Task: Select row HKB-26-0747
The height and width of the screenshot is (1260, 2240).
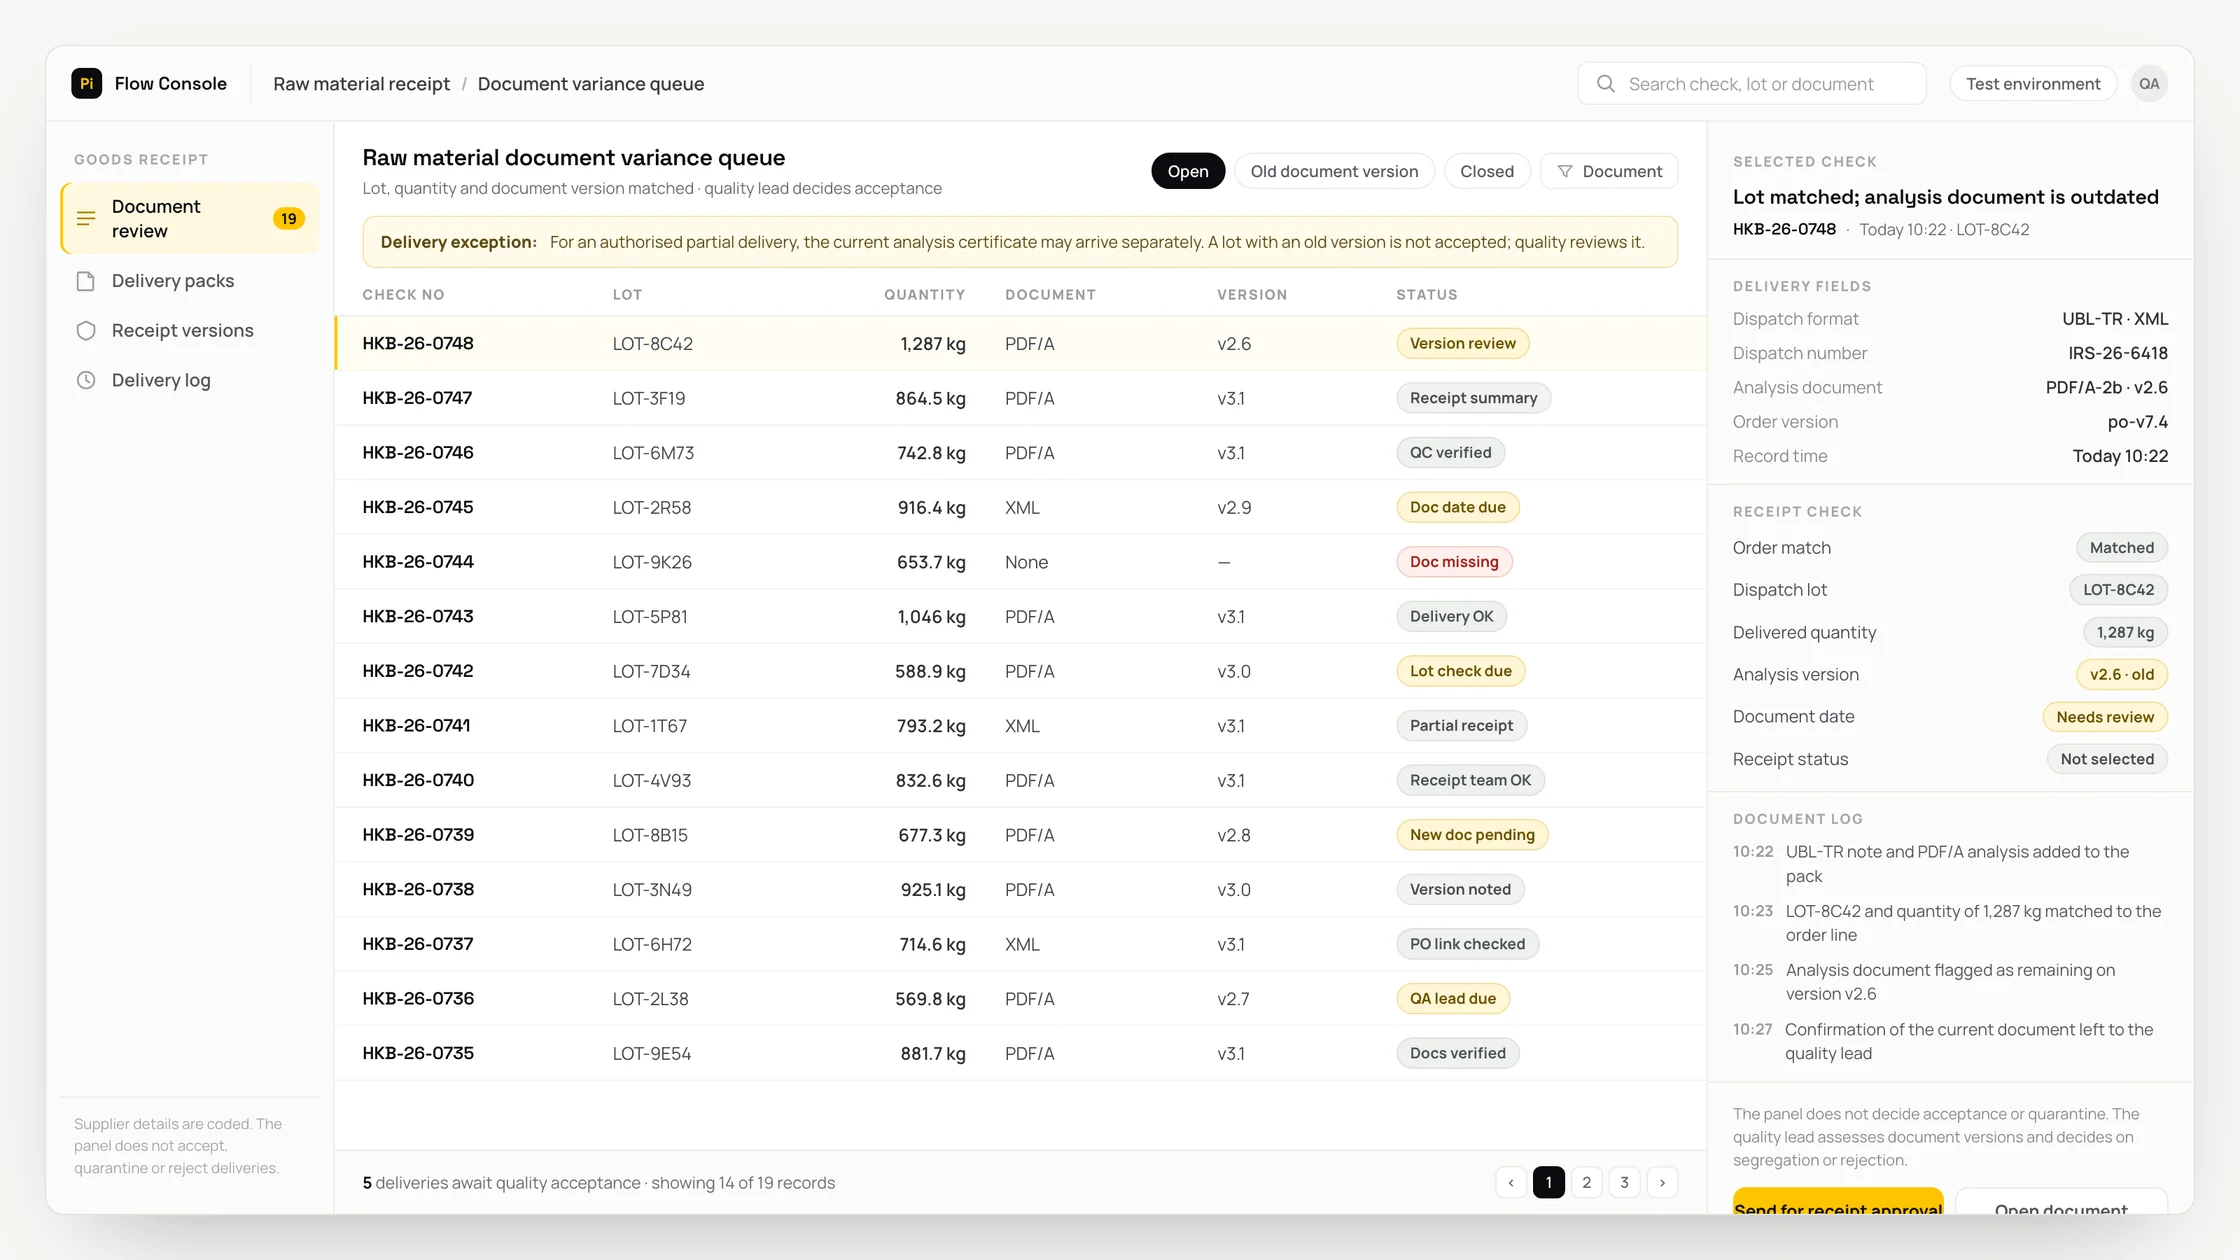Action: [x=1020, y=398]
